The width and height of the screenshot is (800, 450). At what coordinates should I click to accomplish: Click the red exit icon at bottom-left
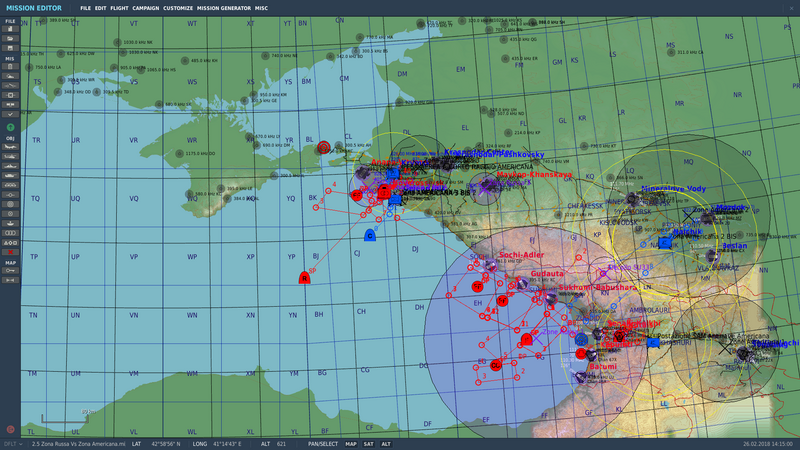pos(11,430)
